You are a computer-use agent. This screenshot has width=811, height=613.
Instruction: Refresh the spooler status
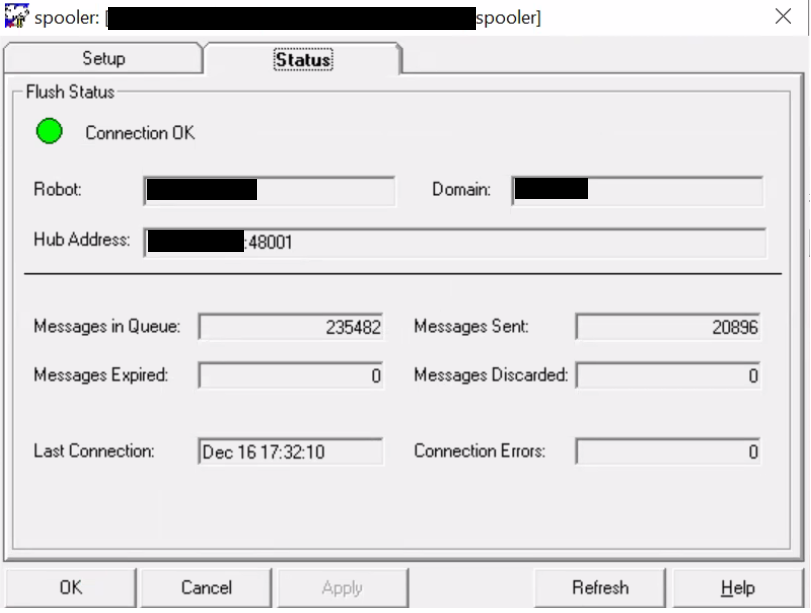tap(600, 587)
